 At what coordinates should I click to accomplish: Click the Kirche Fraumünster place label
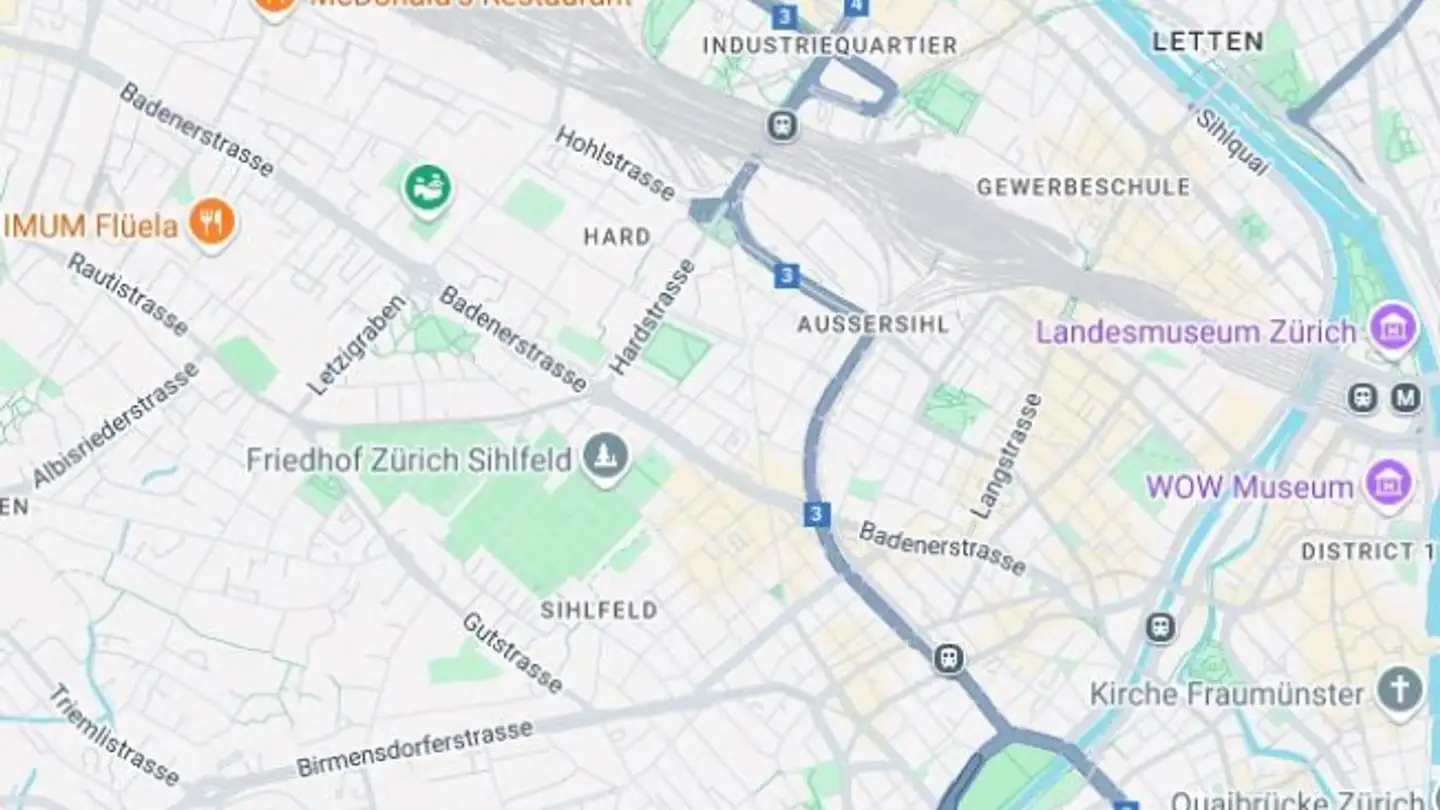pos(1227,693)
